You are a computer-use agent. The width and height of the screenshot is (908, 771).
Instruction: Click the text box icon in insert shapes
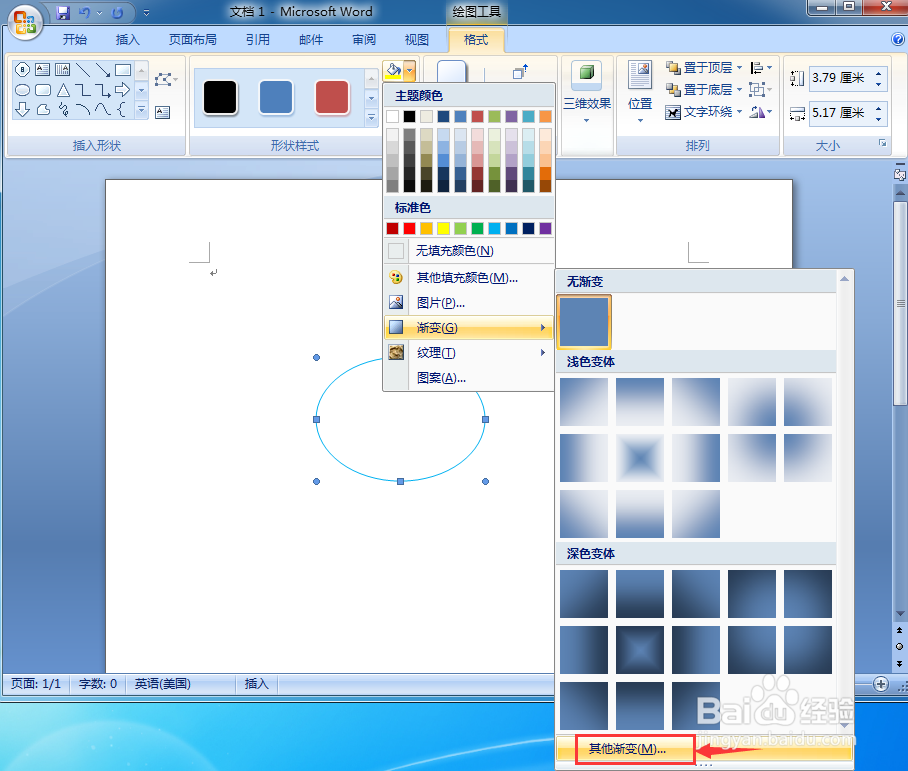pyautogui.click(x=163, y=112)
